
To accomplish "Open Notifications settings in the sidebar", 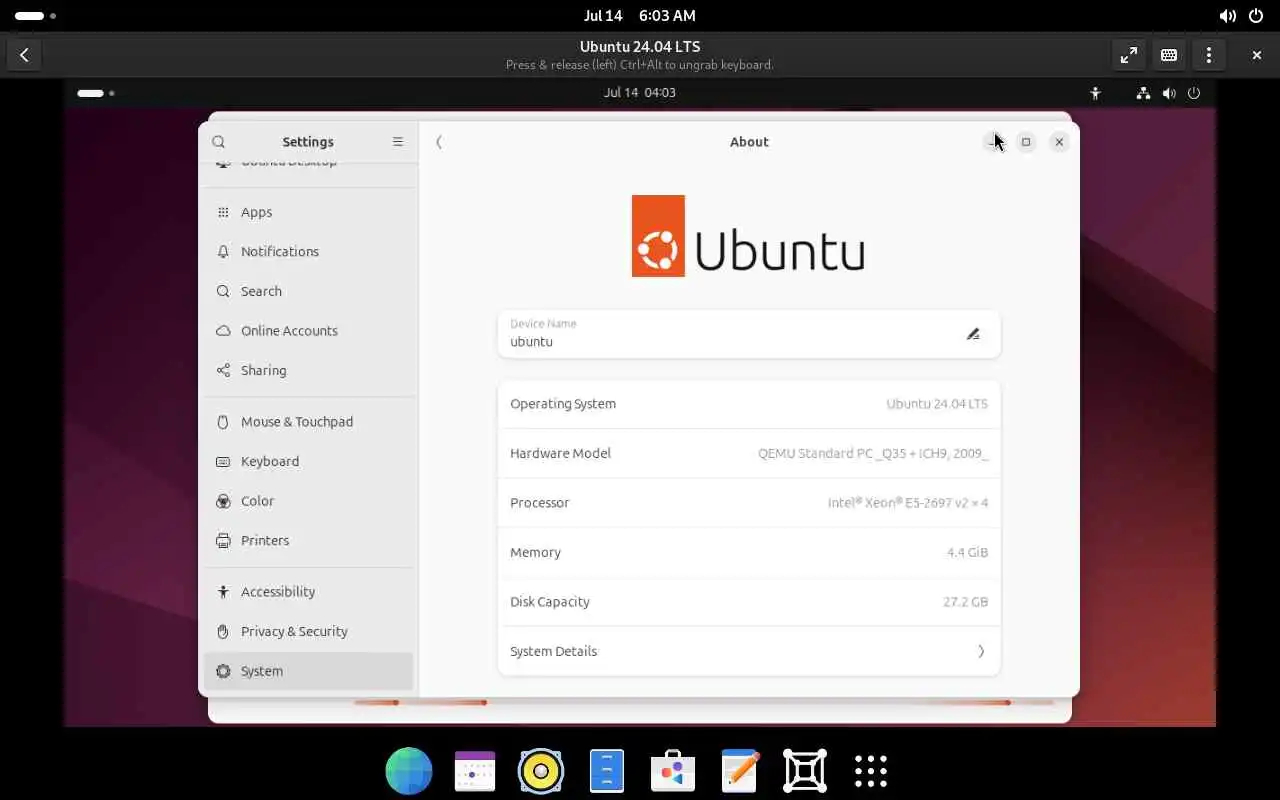I will point(308,251).
